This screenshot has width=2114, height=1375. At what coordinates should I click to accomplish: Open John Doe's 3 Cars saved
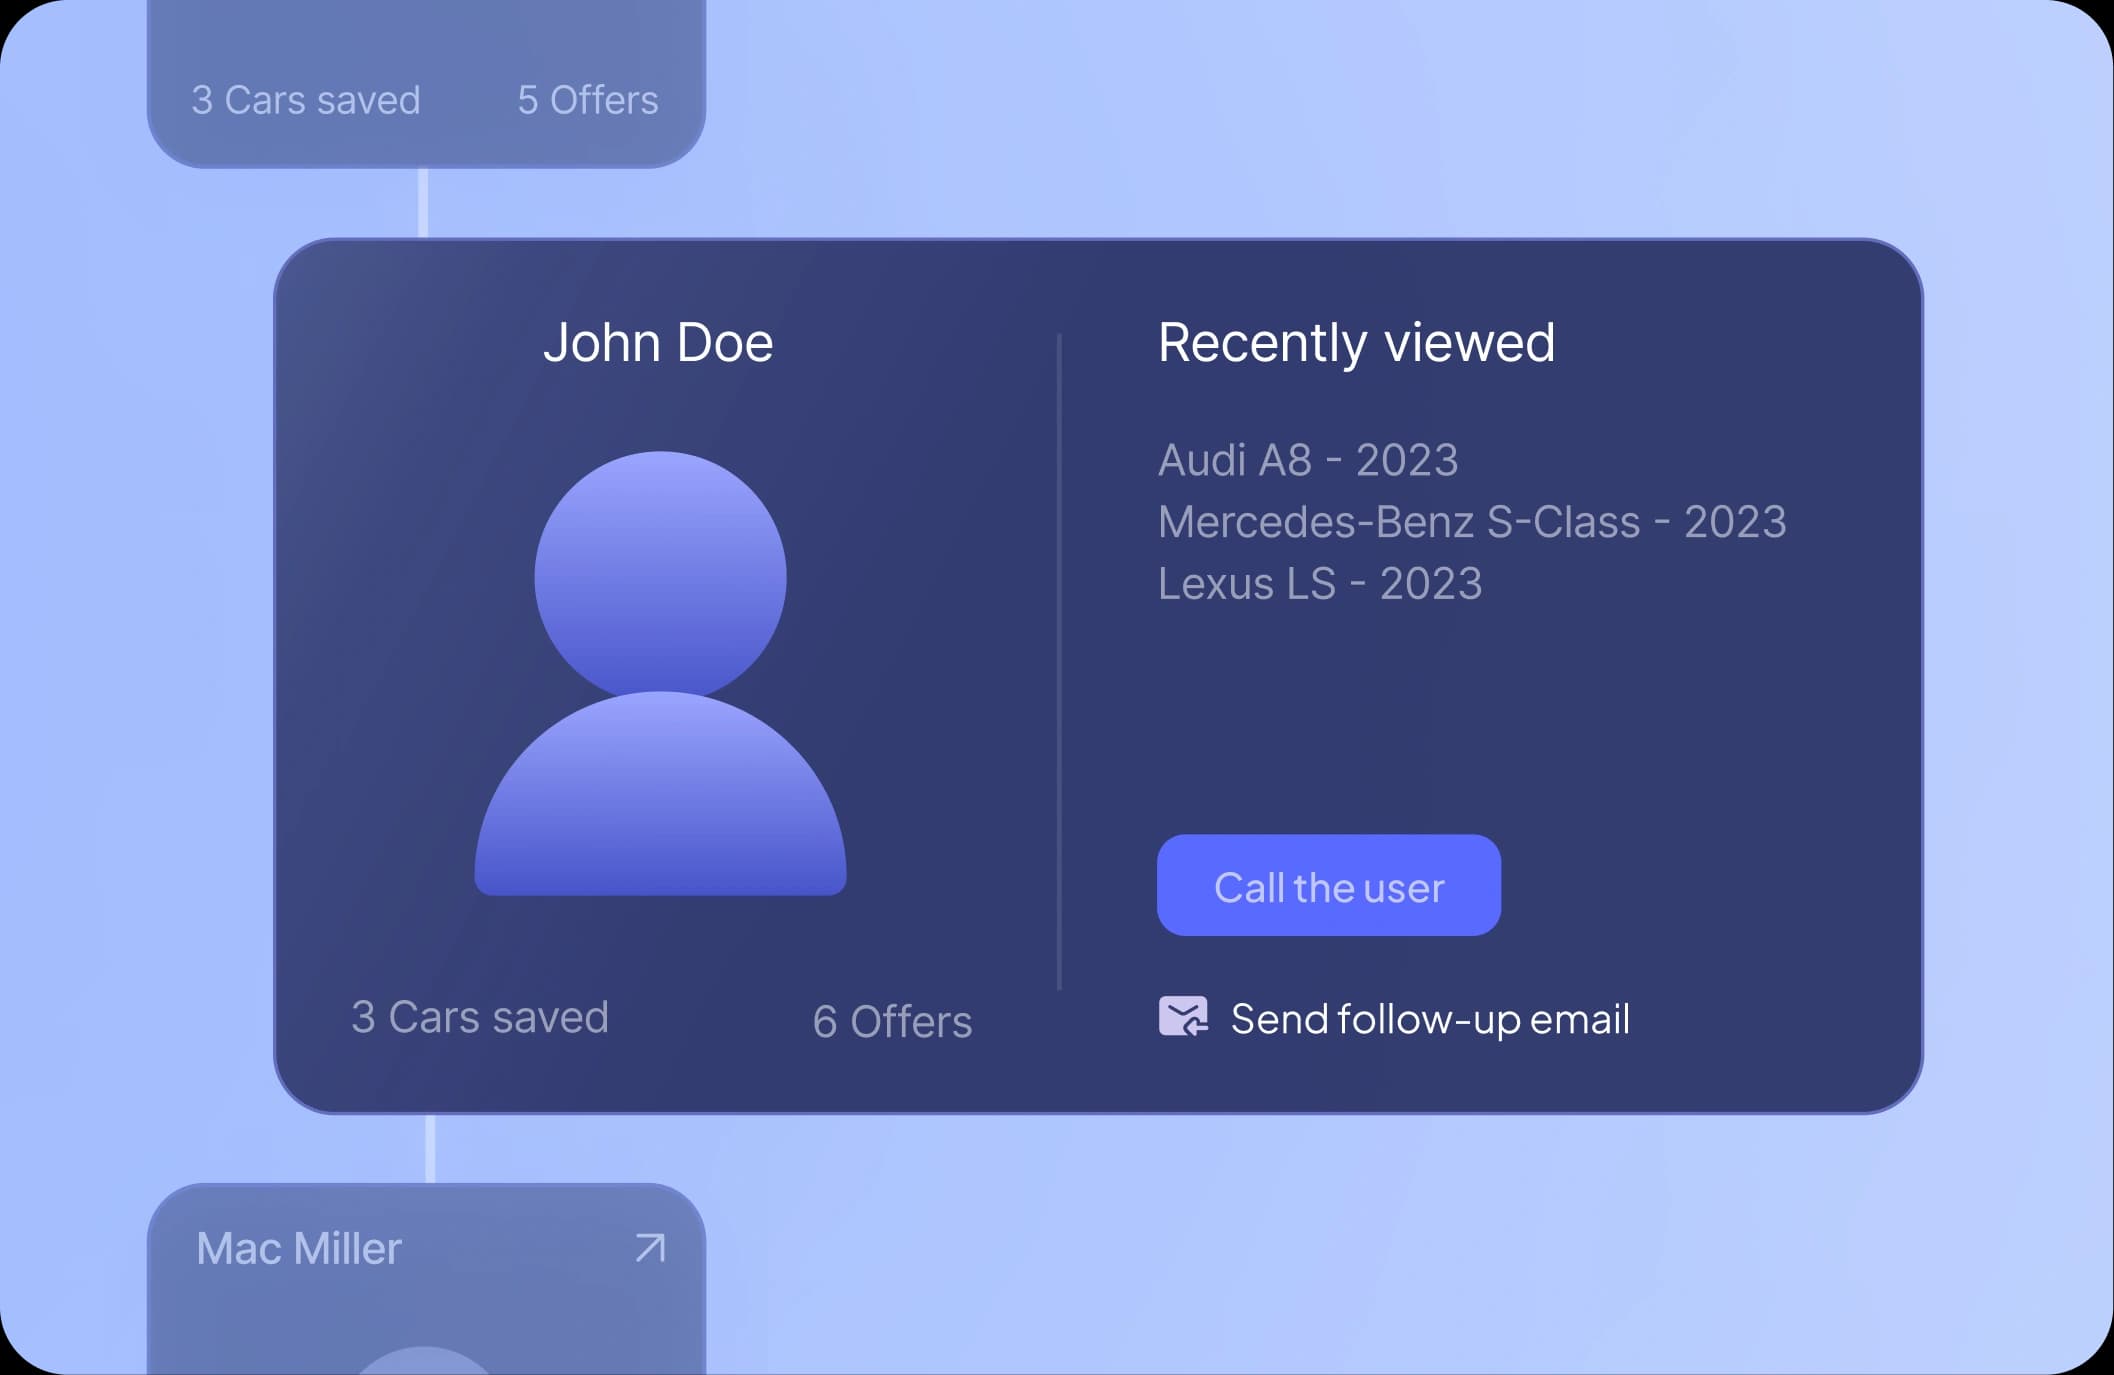point(479,1017)
